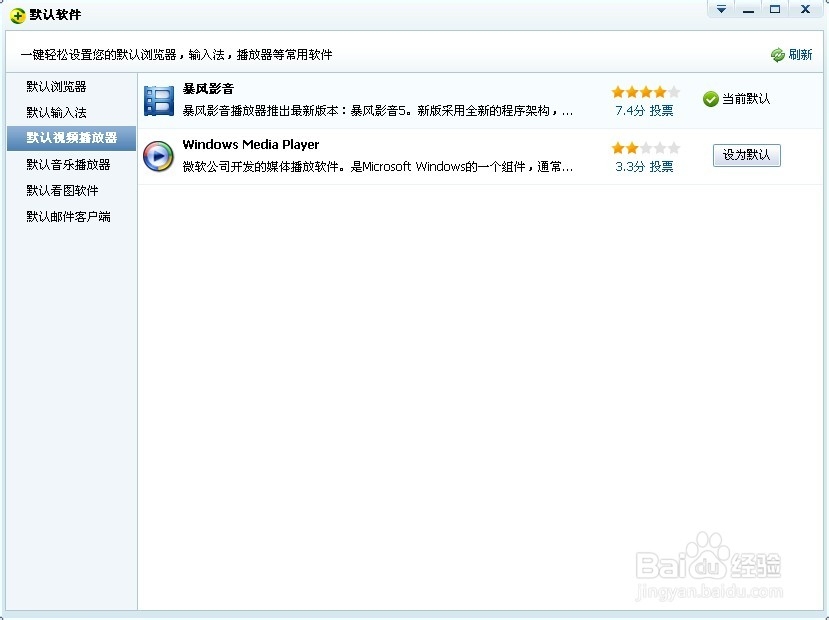Screen dimensions: 829x620
Task: Click the 暴风影音播放器推出最新版本 description
Action: pyautogui.click(x=377, y=111)
